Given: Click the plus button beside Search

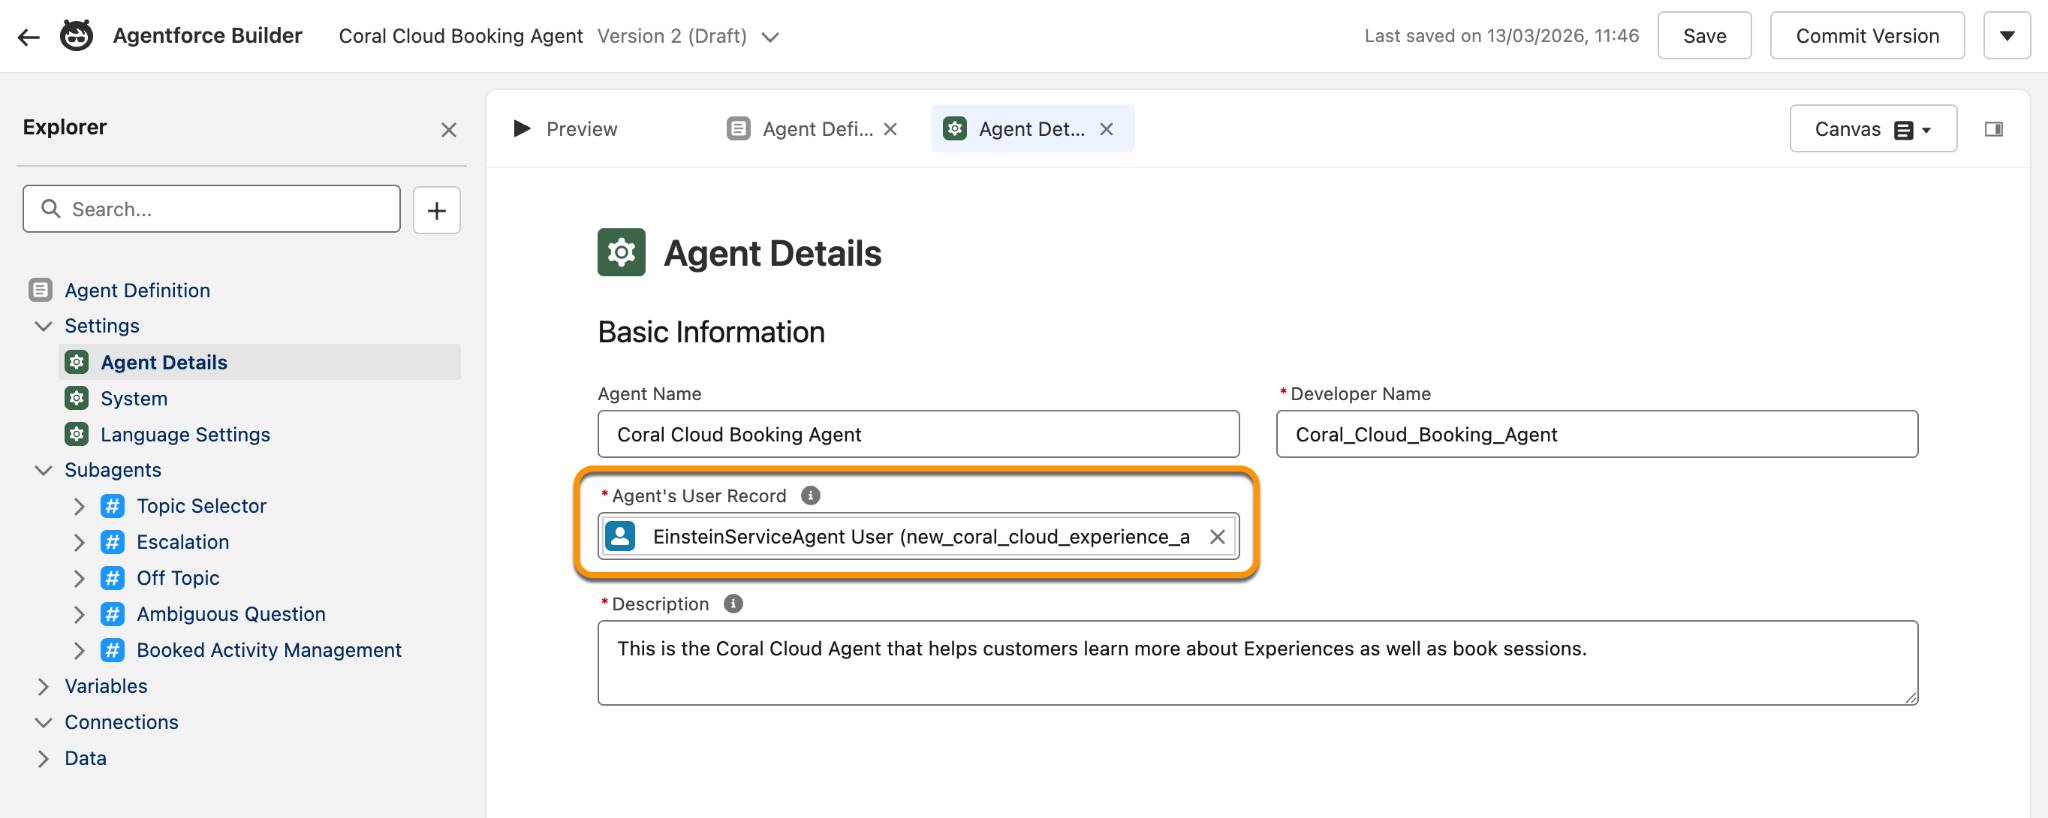Looking at the screenshot, I should point(437,210).
